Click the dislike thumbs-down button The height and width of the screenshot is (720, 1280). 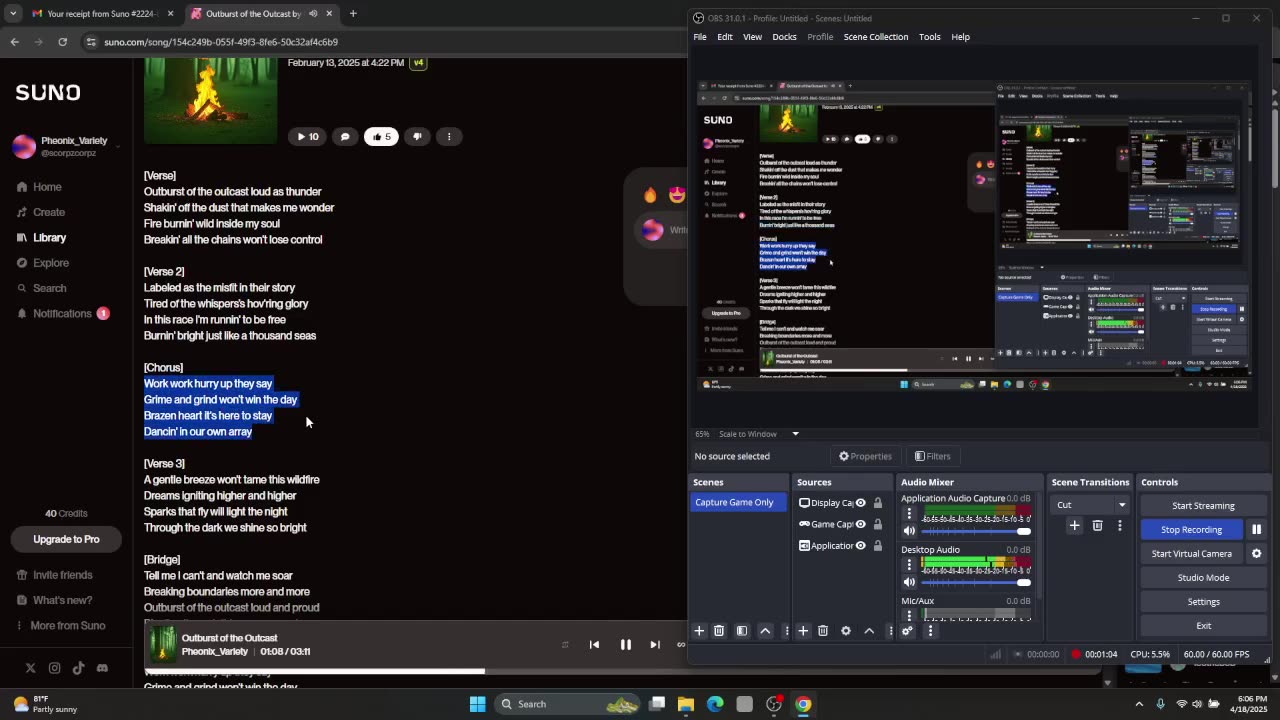[x=417, y=136]
